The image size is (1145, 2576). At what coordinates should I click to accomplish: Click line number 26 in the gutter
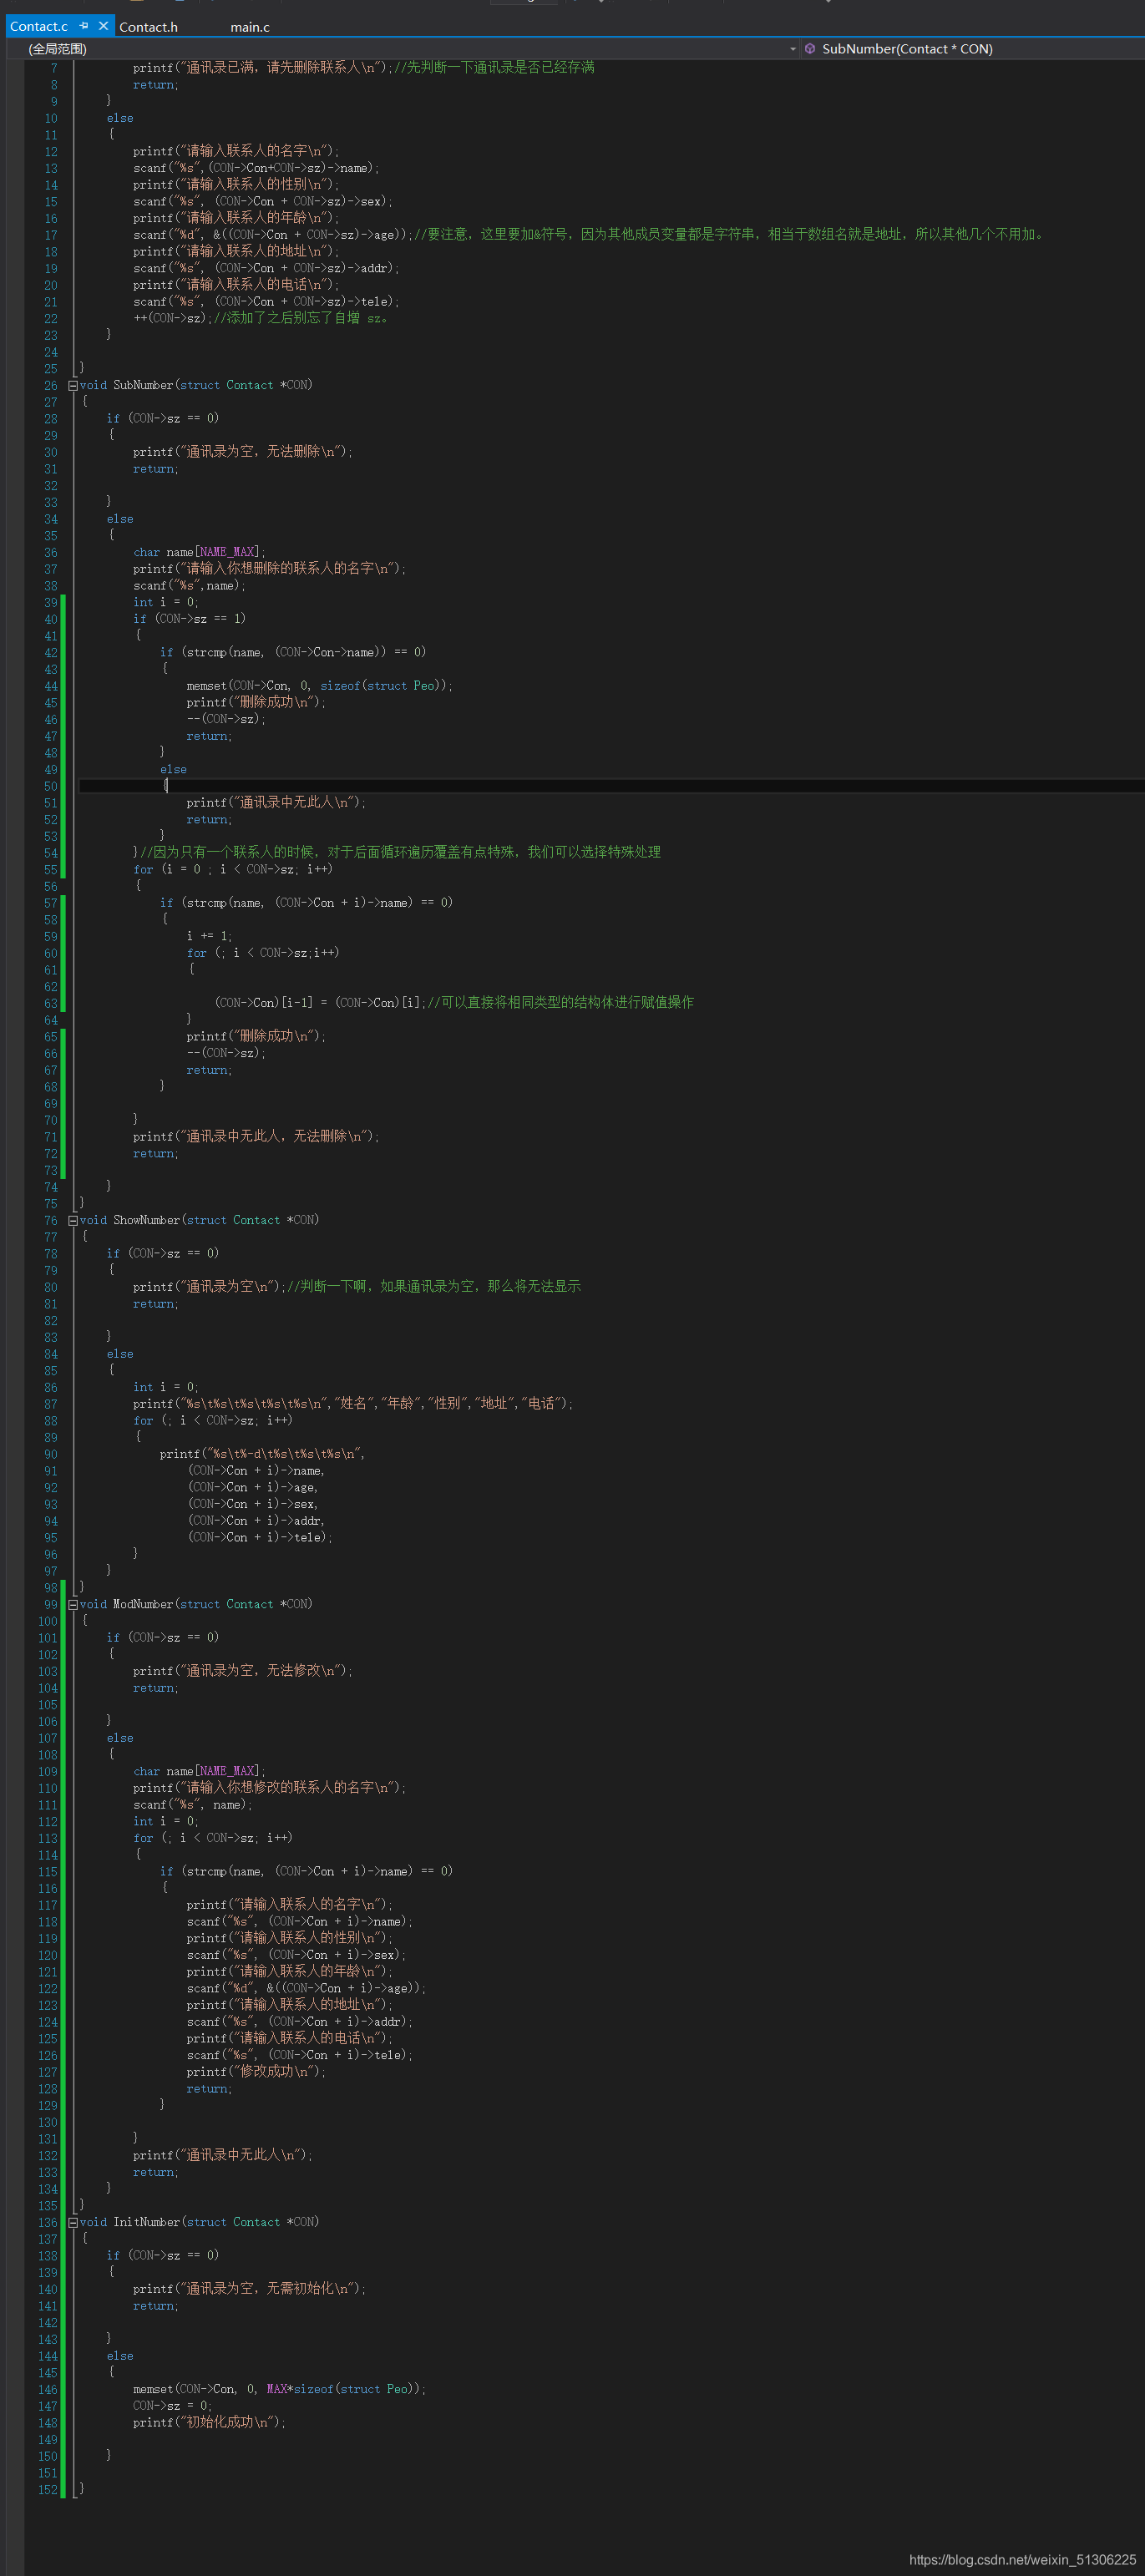click(50, 385)
